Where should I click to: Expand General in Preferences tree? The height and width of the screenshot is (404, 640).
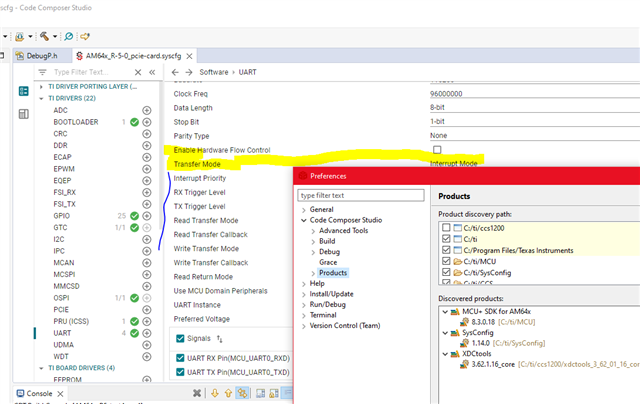point(304,210)
